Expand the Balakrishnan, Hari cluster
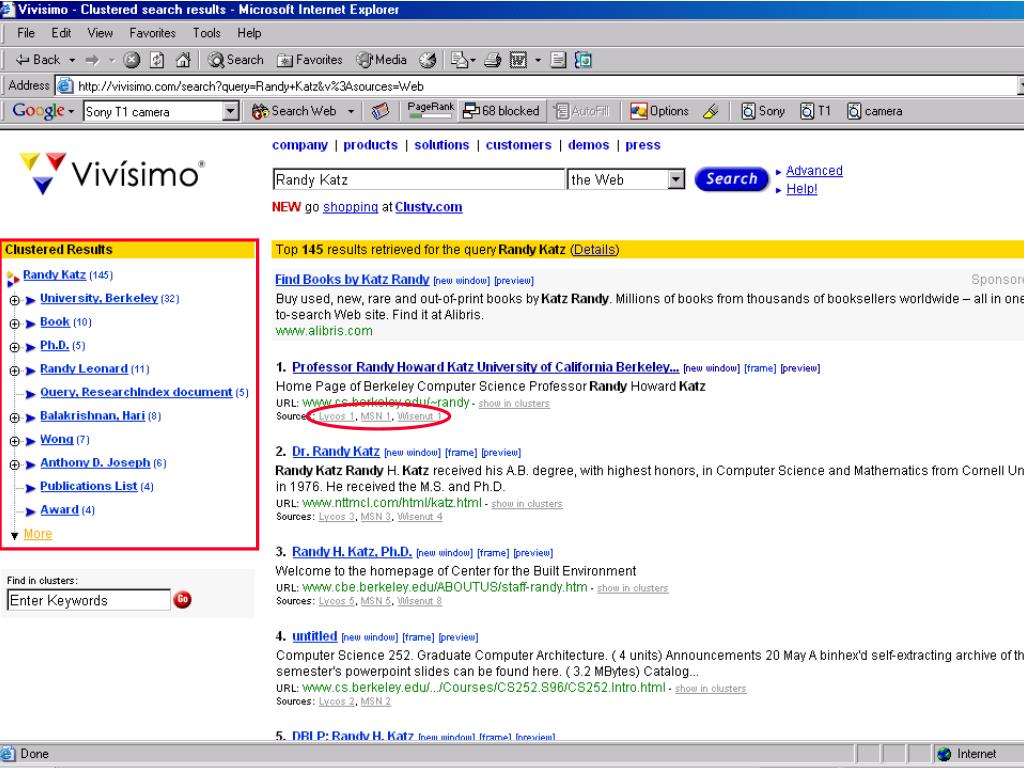The image size is (1024, 768). coord(14,418)
